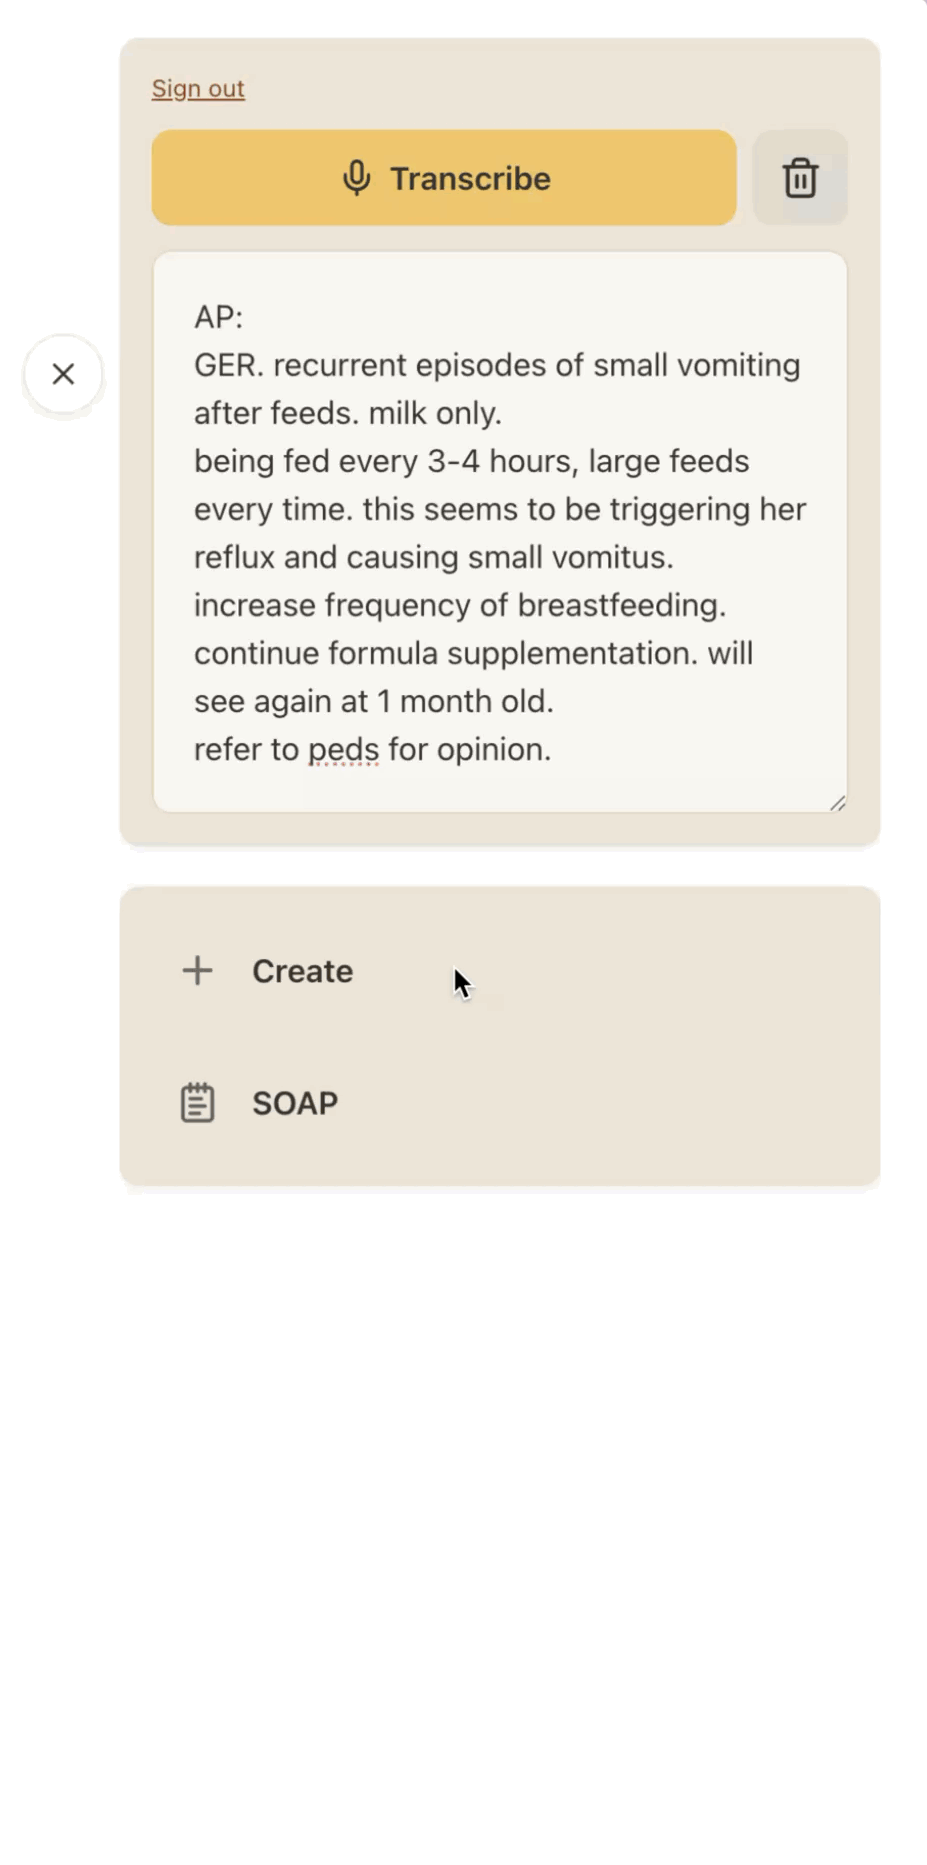Select the Create menu entry
The height and width of the screenshot is (1865, 927).
tap(500, 971)
